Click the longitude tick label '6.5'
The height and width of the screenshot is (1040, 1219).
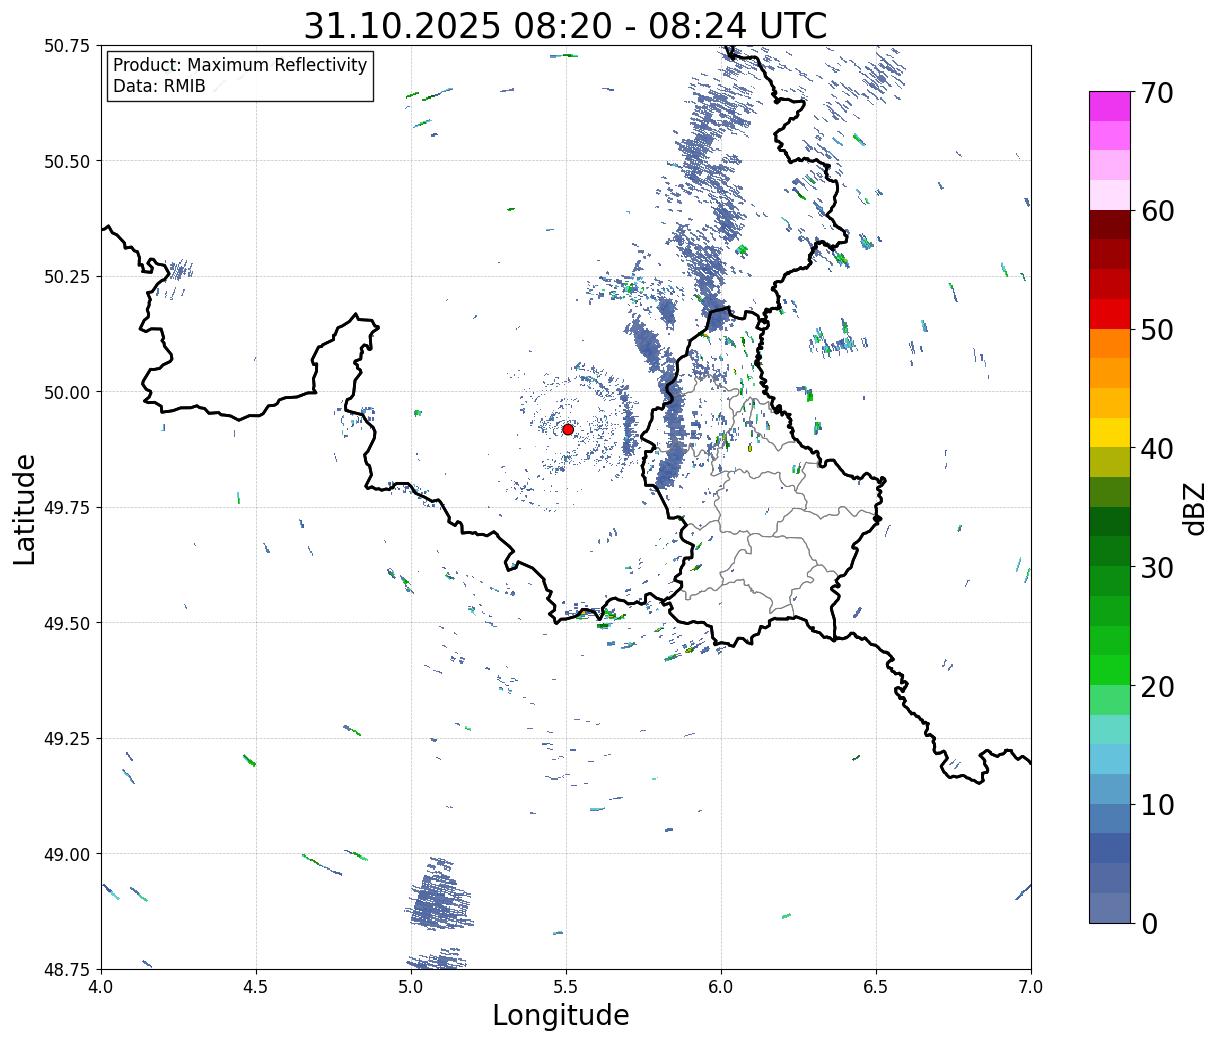coord(876,987)
